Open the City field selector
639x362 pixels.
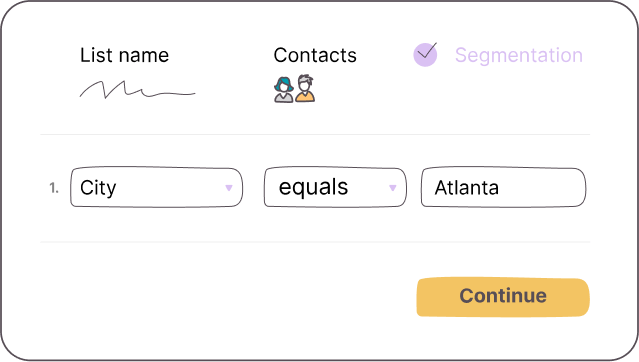pyautogui.click(x=156, y=188)
